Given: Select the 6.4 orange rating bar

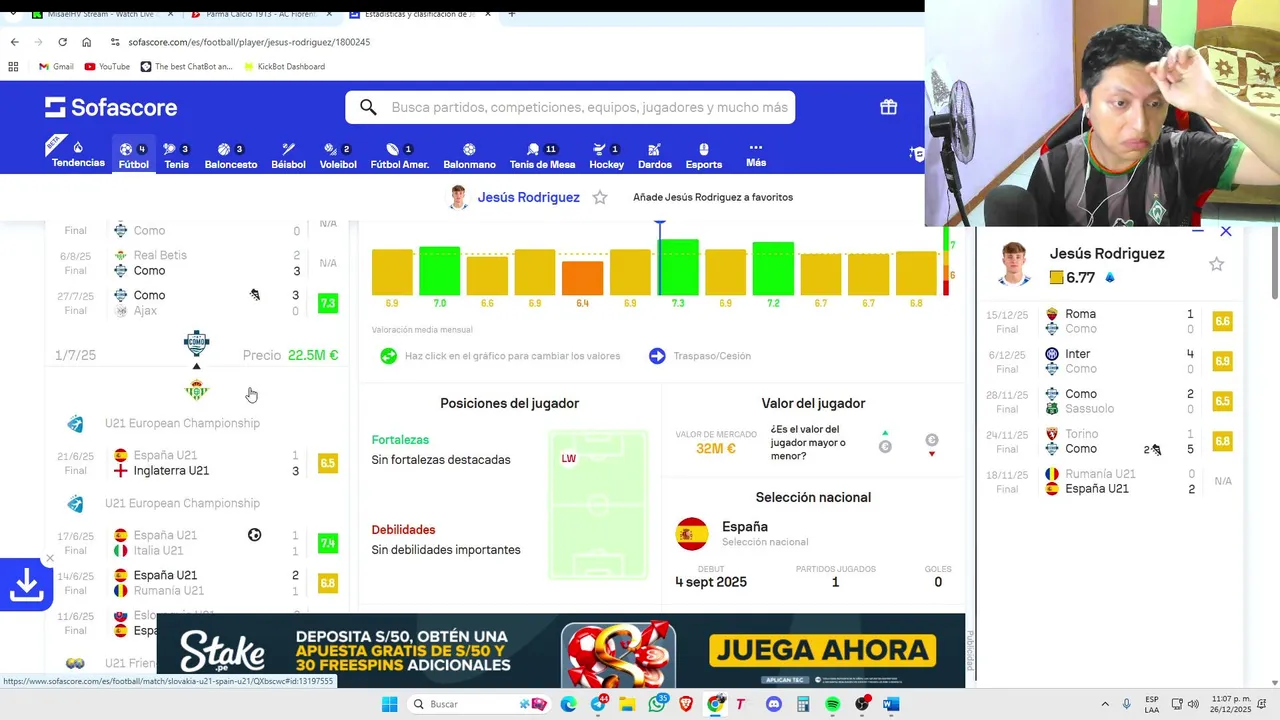Looking at the screenshot, I should point(582,278).
